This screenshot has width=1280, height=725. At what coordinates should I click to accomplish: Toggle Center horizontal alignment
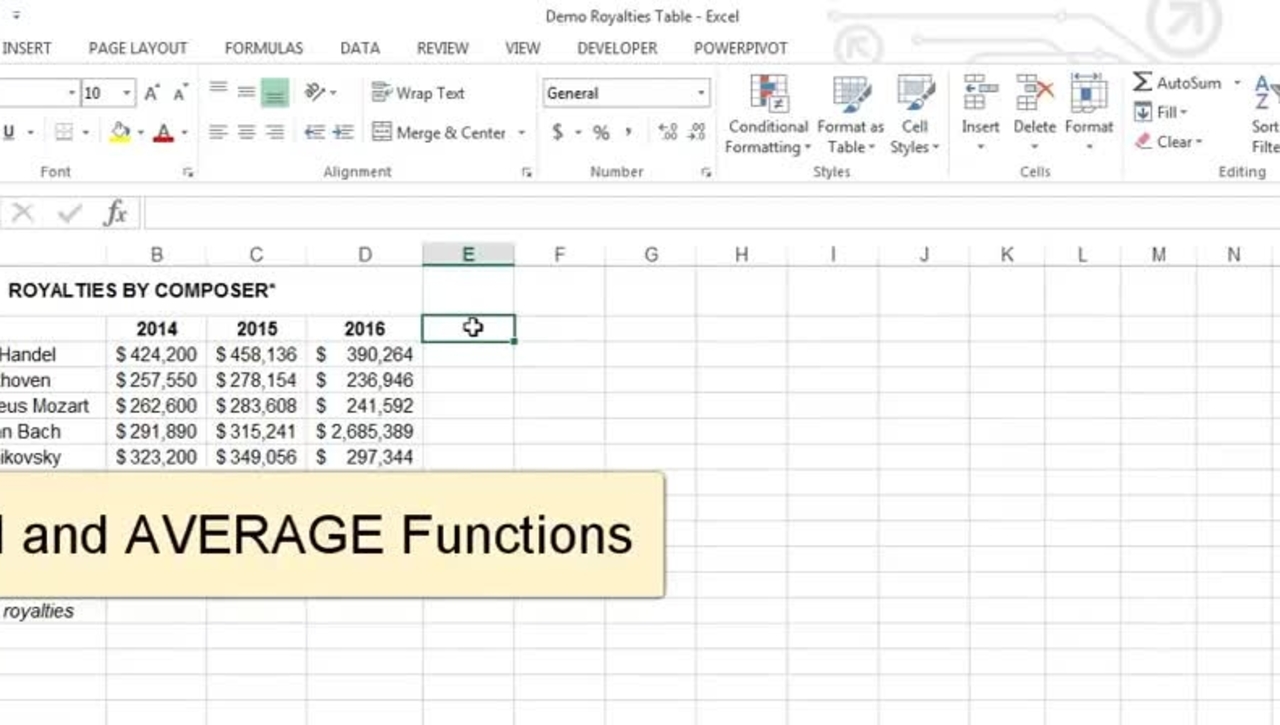246,132
